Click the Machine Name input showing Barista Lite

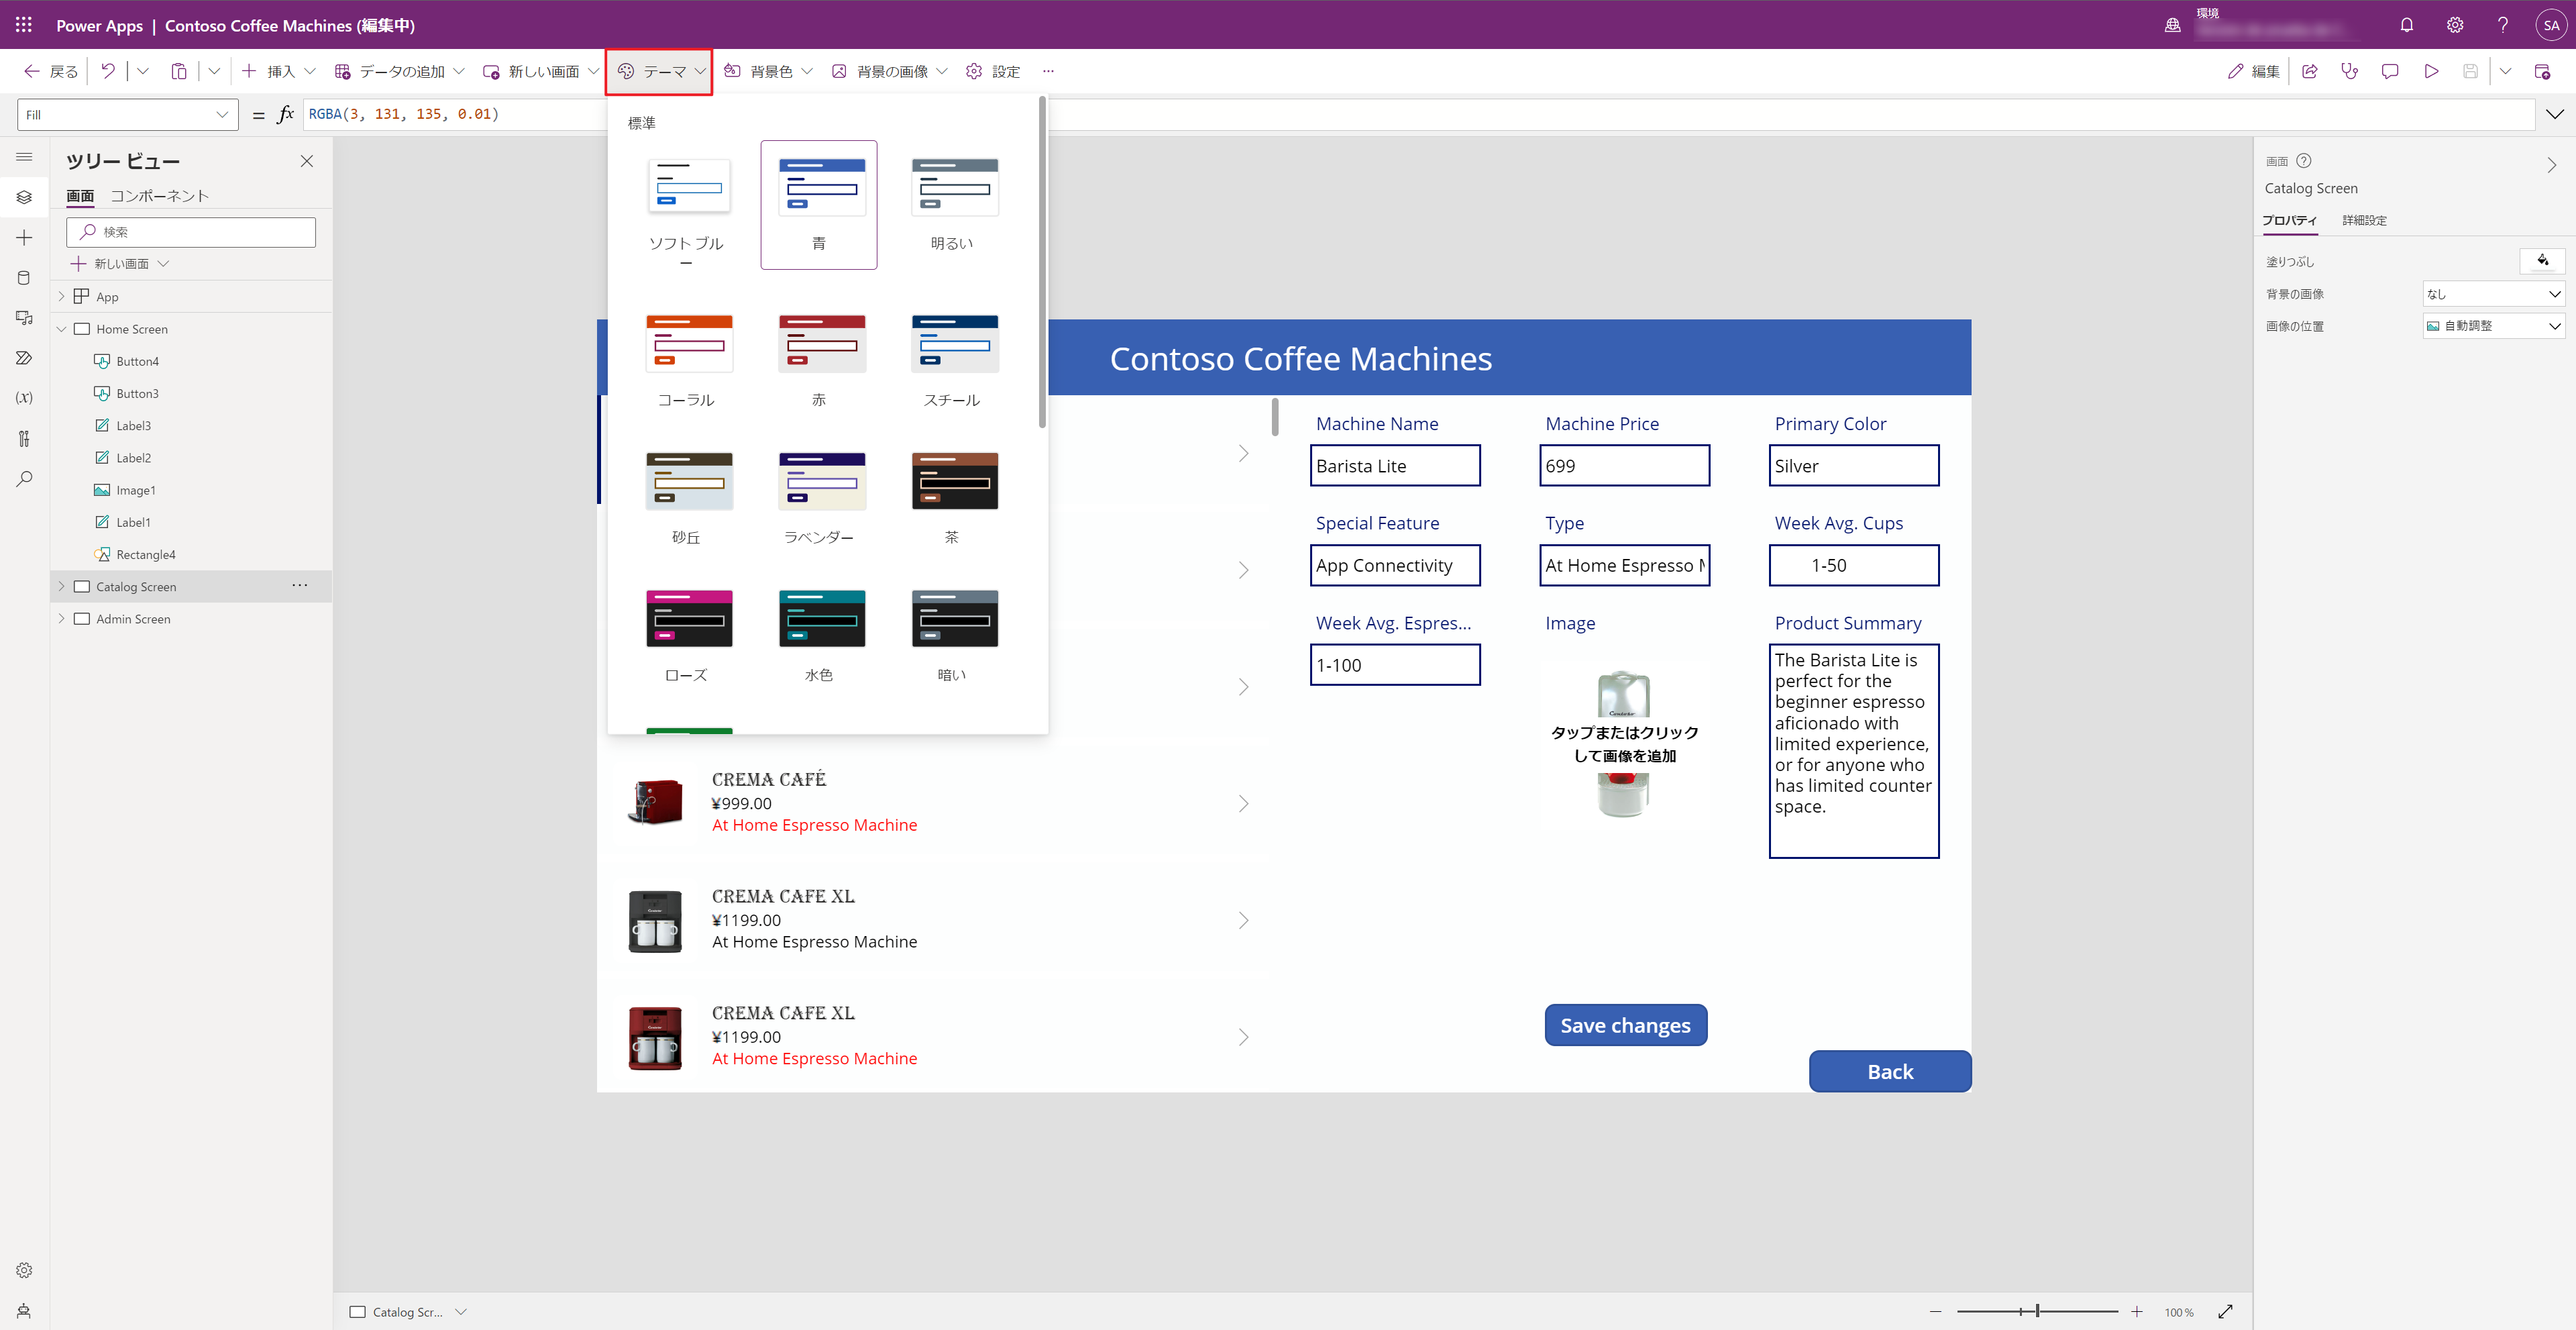1394,465
